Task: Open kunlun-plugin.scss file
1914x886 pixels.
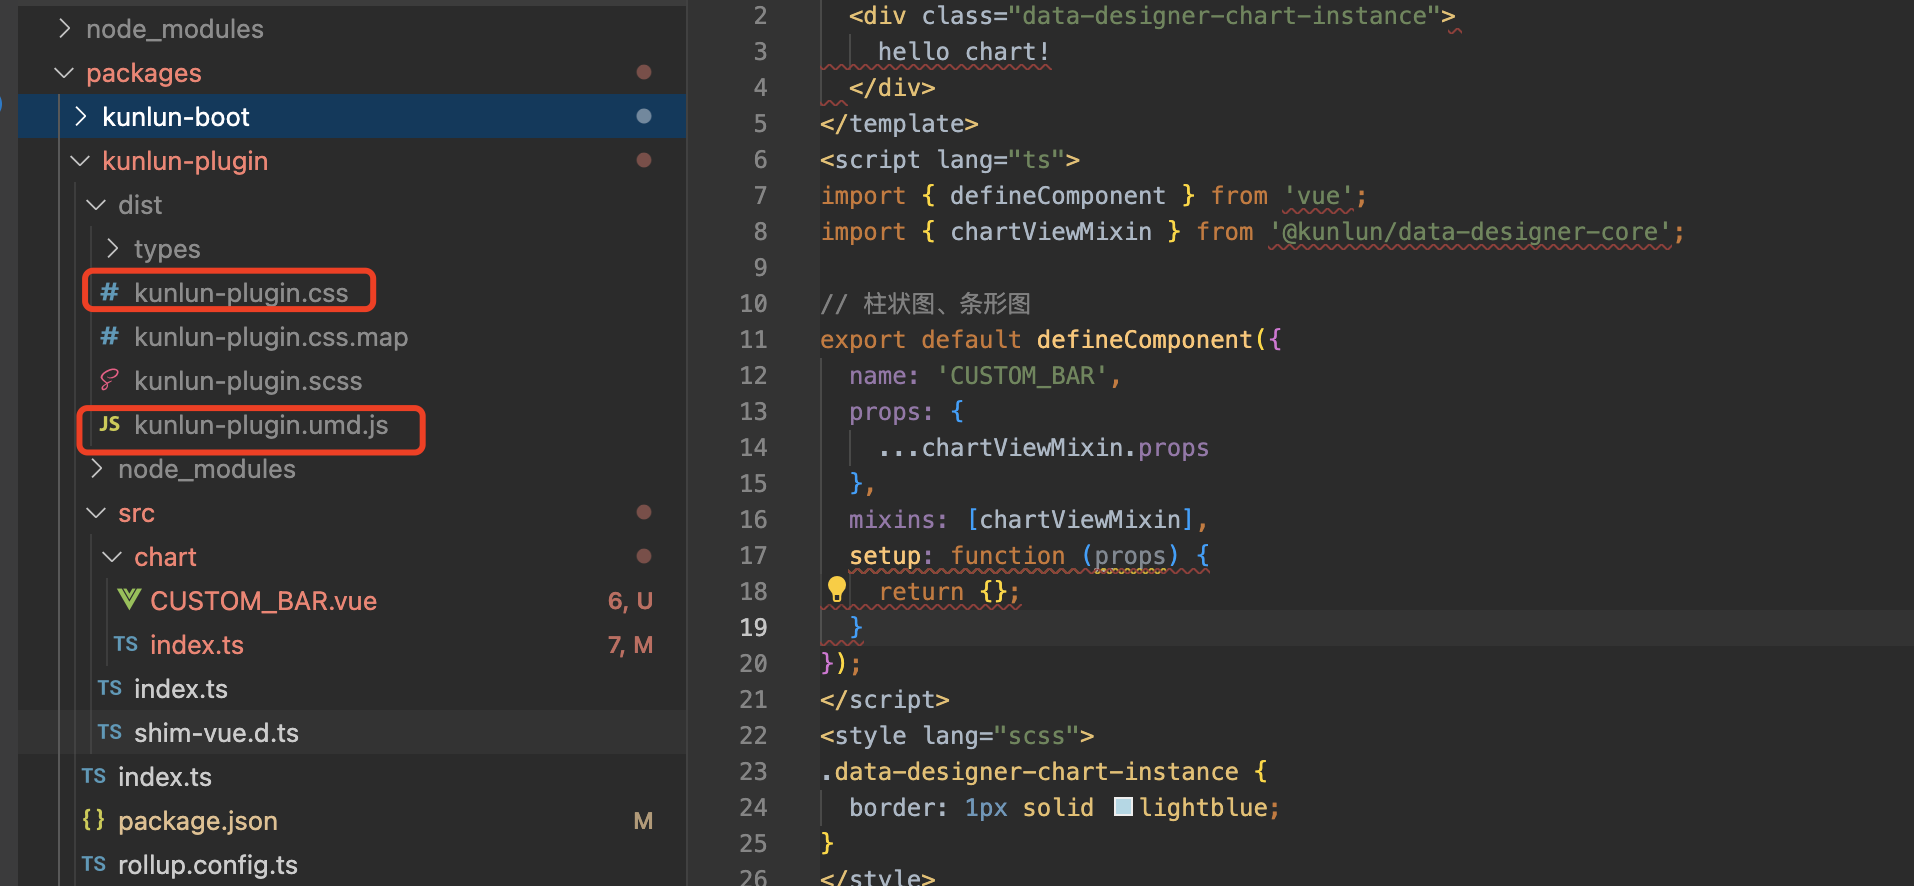Action: [x=248, y=381]
